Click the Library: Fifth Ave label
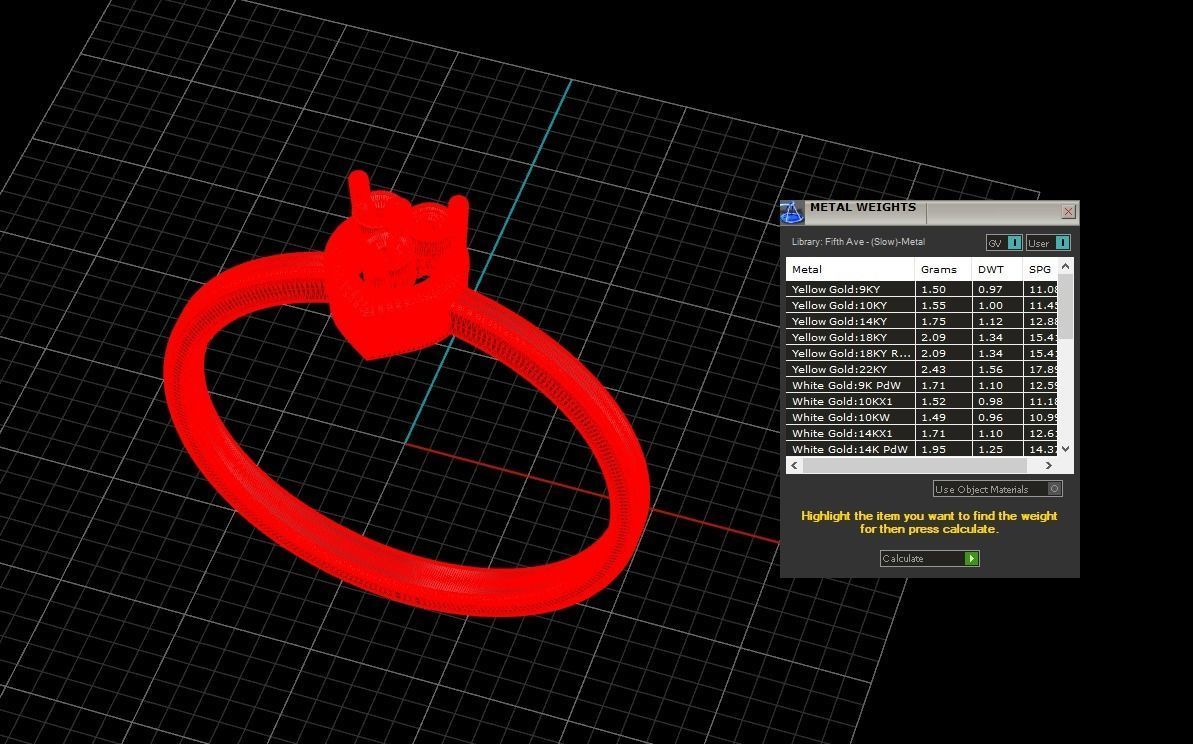Screen dimensions: 1193x744 tap(858, 242)
